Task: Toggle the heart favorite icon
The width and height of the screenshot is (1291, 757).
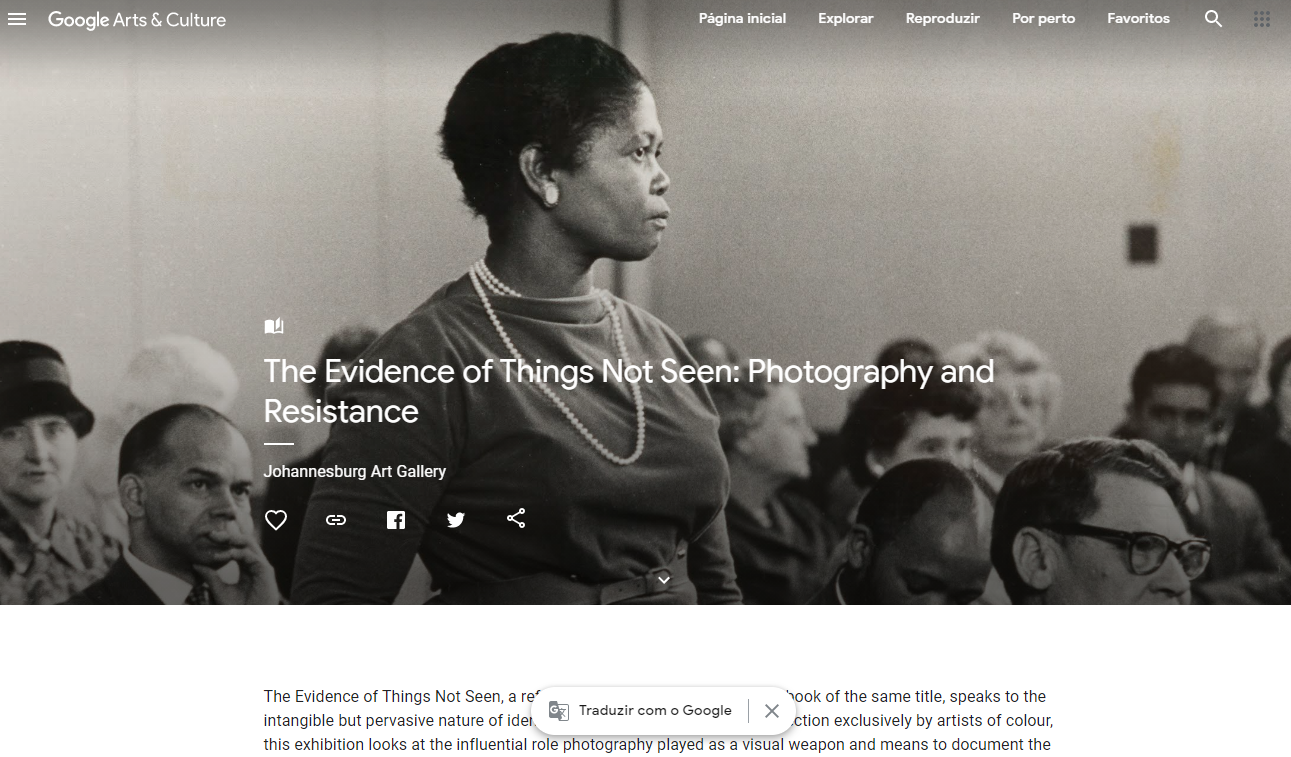Action: (x=276, y=520)
